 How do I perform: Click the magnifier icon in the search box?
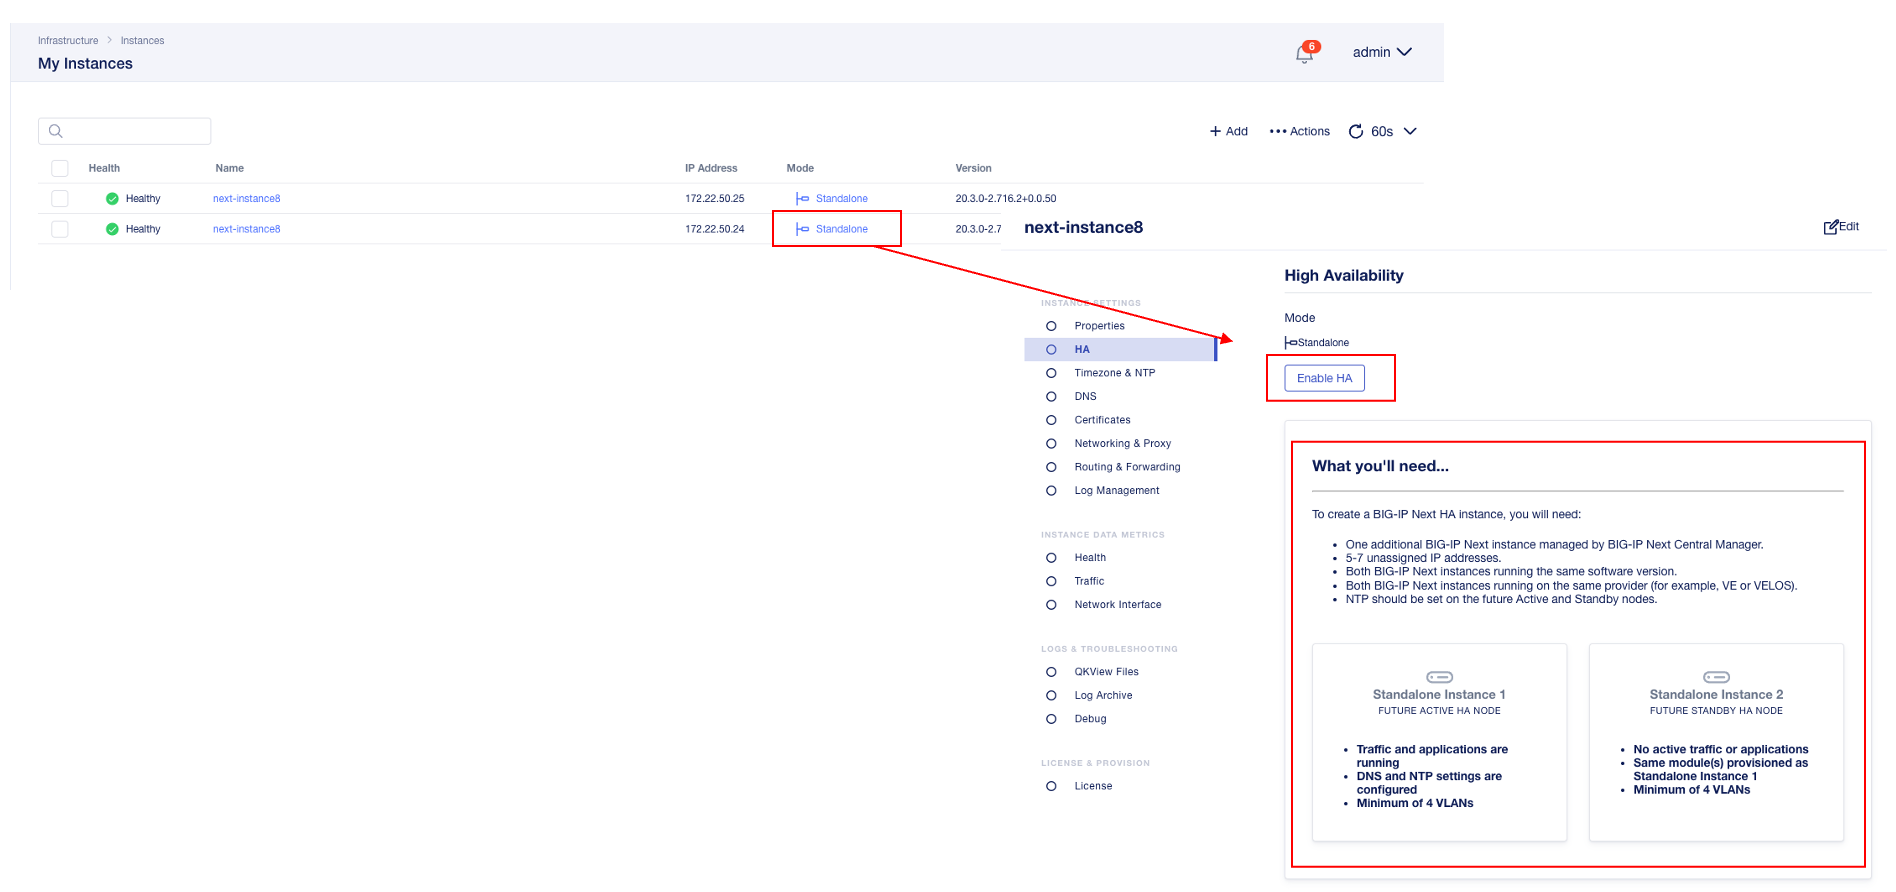[56, 131]
